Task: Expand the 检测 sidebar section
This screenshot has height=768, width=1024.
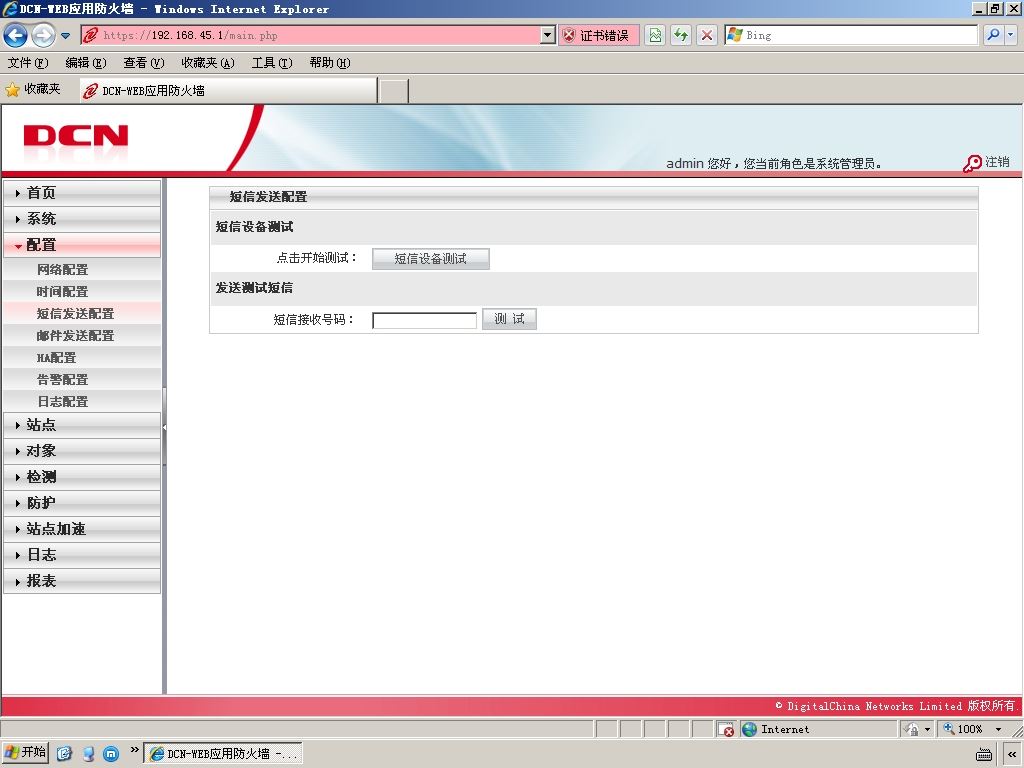Action: tap(82, 477)
